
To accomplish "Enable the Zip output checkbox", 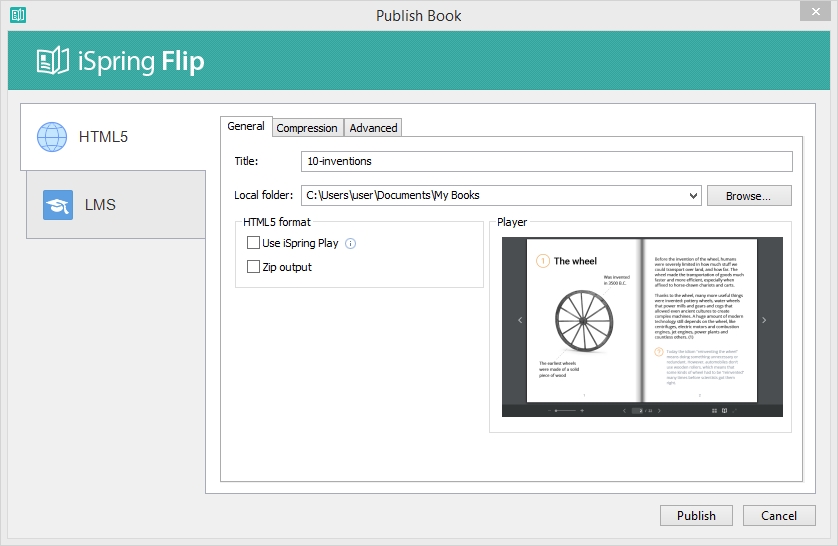I will [253, 267].
